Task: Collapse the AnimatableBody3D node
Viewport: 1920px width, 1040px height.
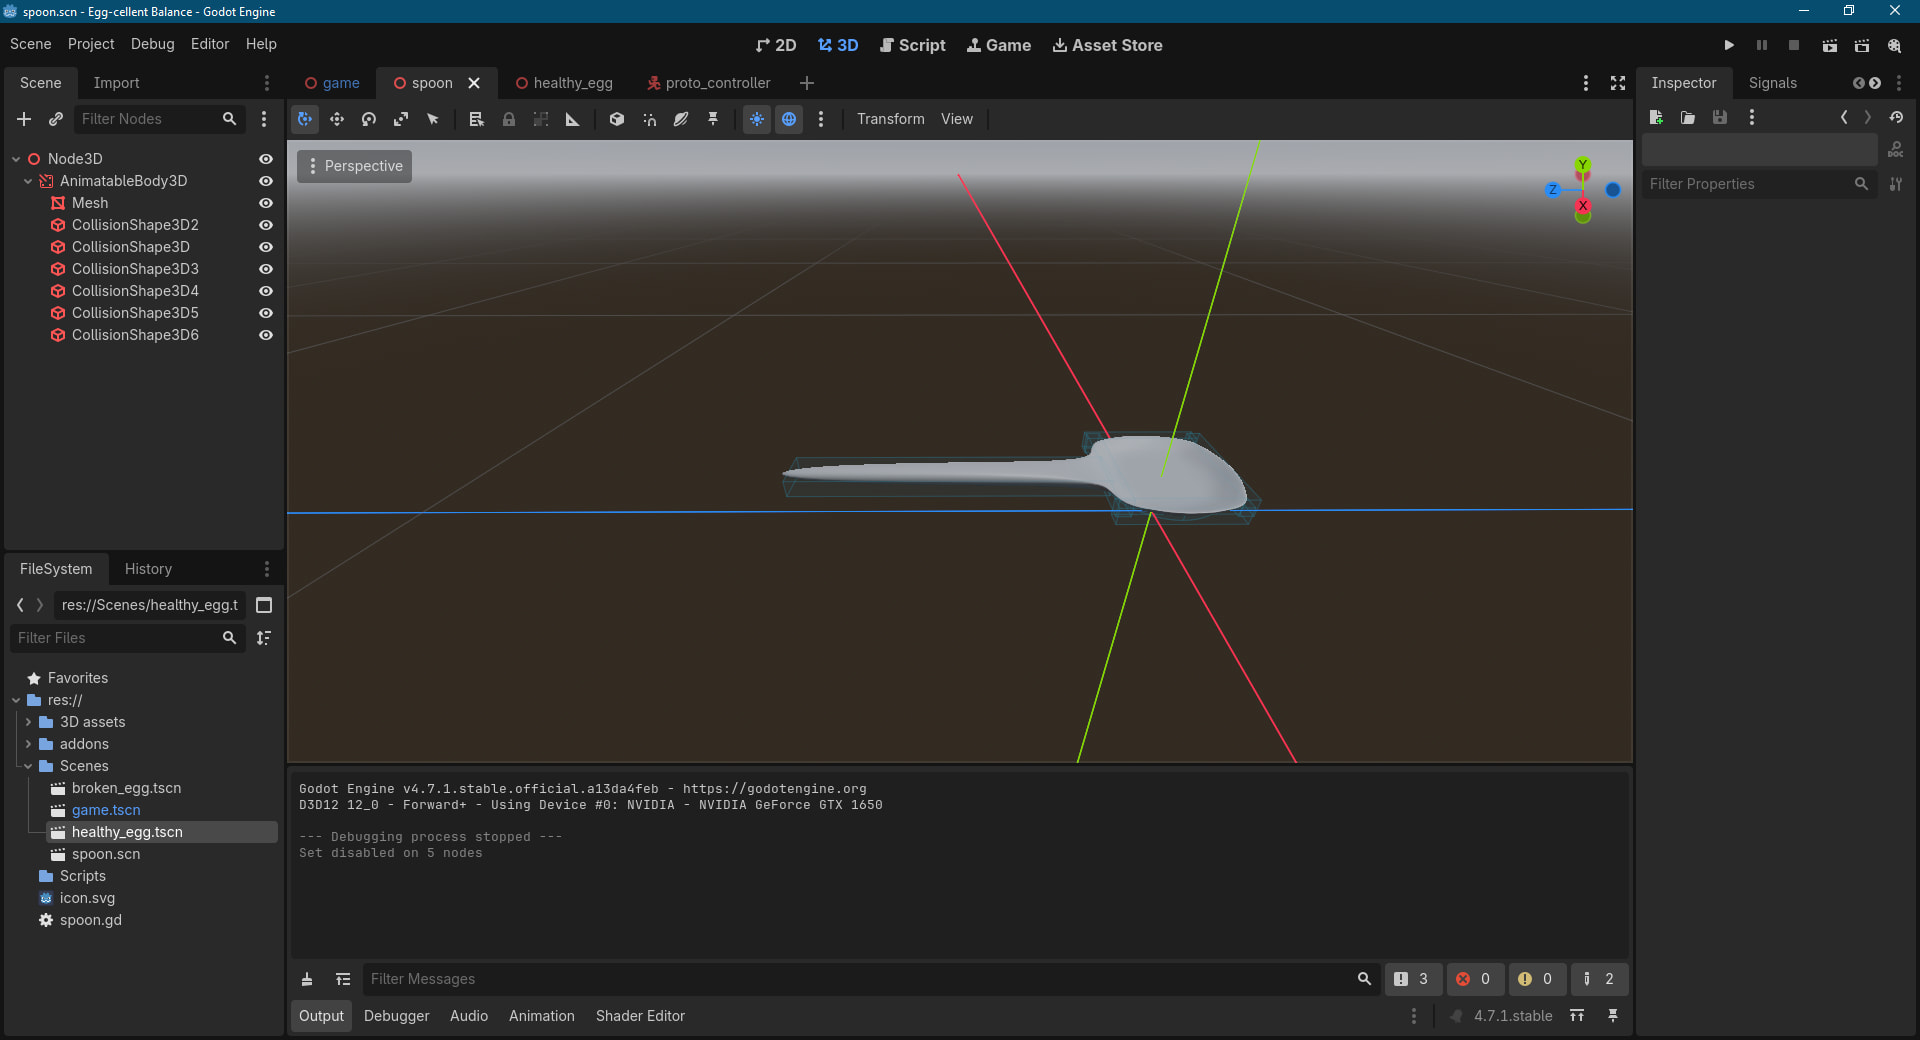Action: coord(28,181)
